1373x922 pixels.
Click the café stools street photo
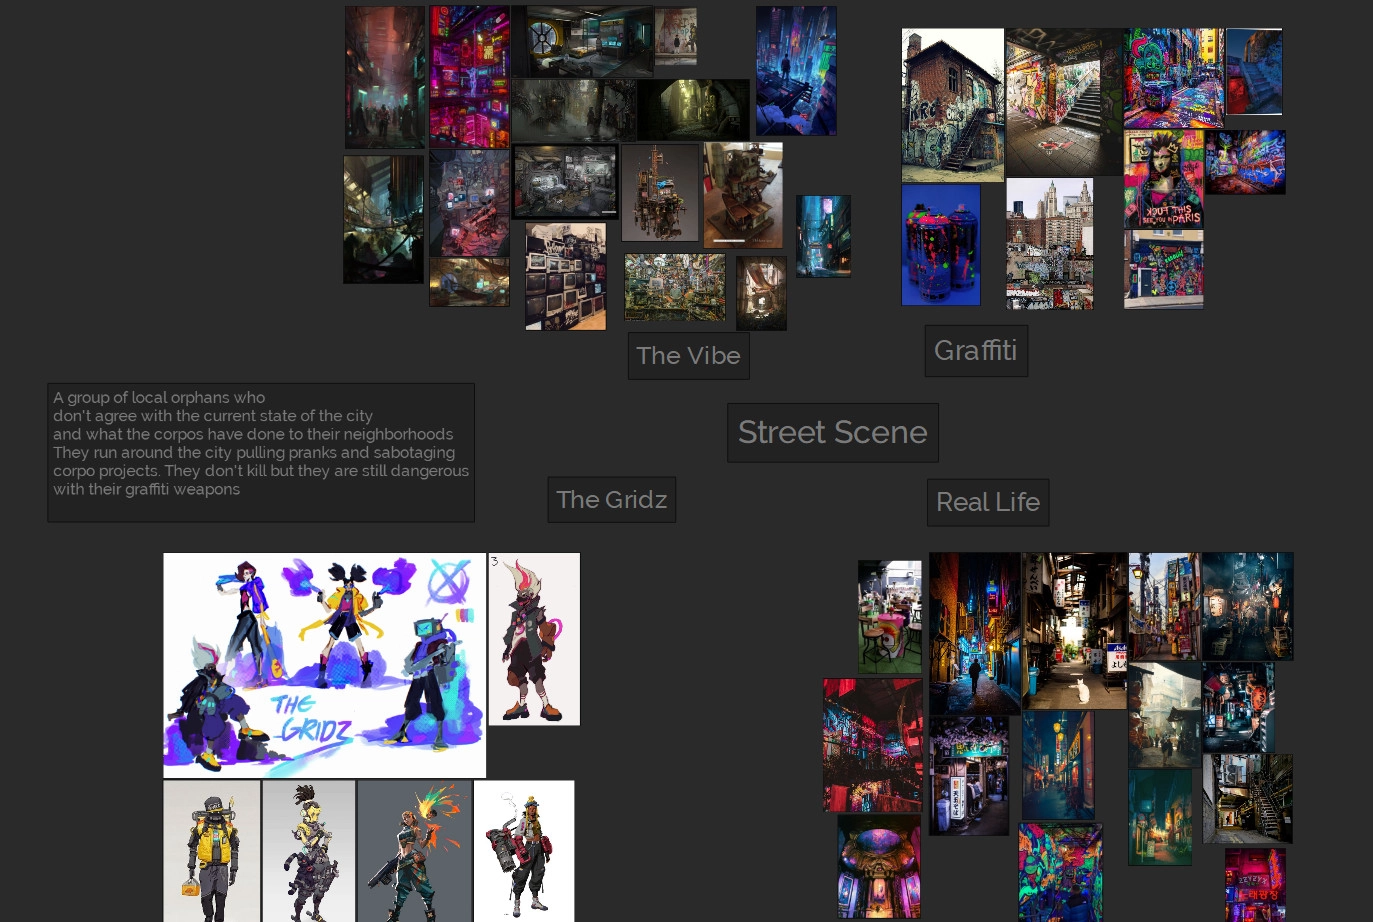(889, 616)
